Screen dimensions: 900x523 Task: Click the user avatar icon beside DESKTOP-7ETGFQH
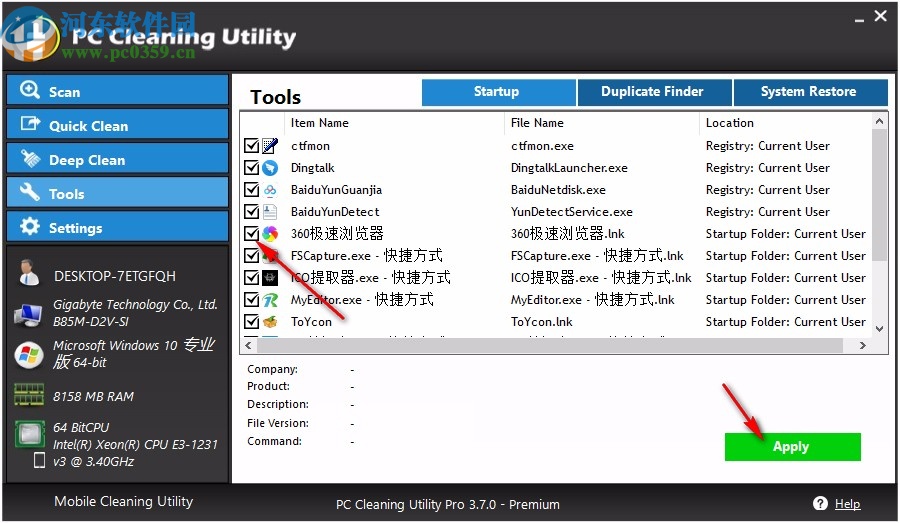point(28,273)
